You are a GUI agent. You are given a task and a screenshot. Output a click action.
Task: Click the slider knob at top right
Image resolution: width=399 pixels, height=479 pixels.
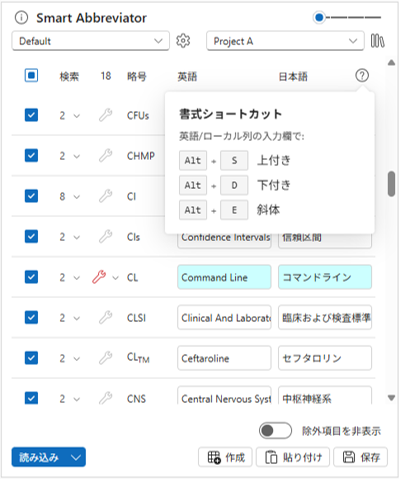[319, 17]
